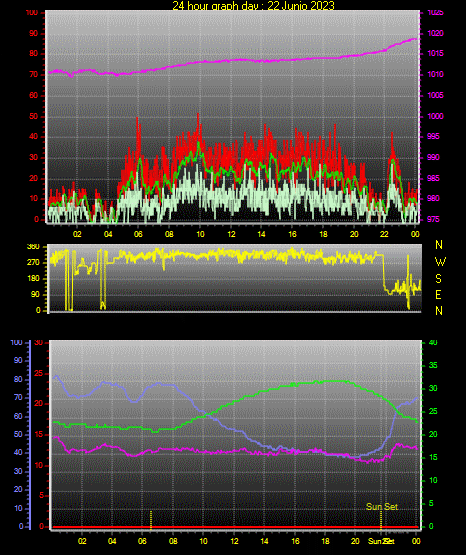Click the yellow sunset marker line near 22

pos(381,520)
